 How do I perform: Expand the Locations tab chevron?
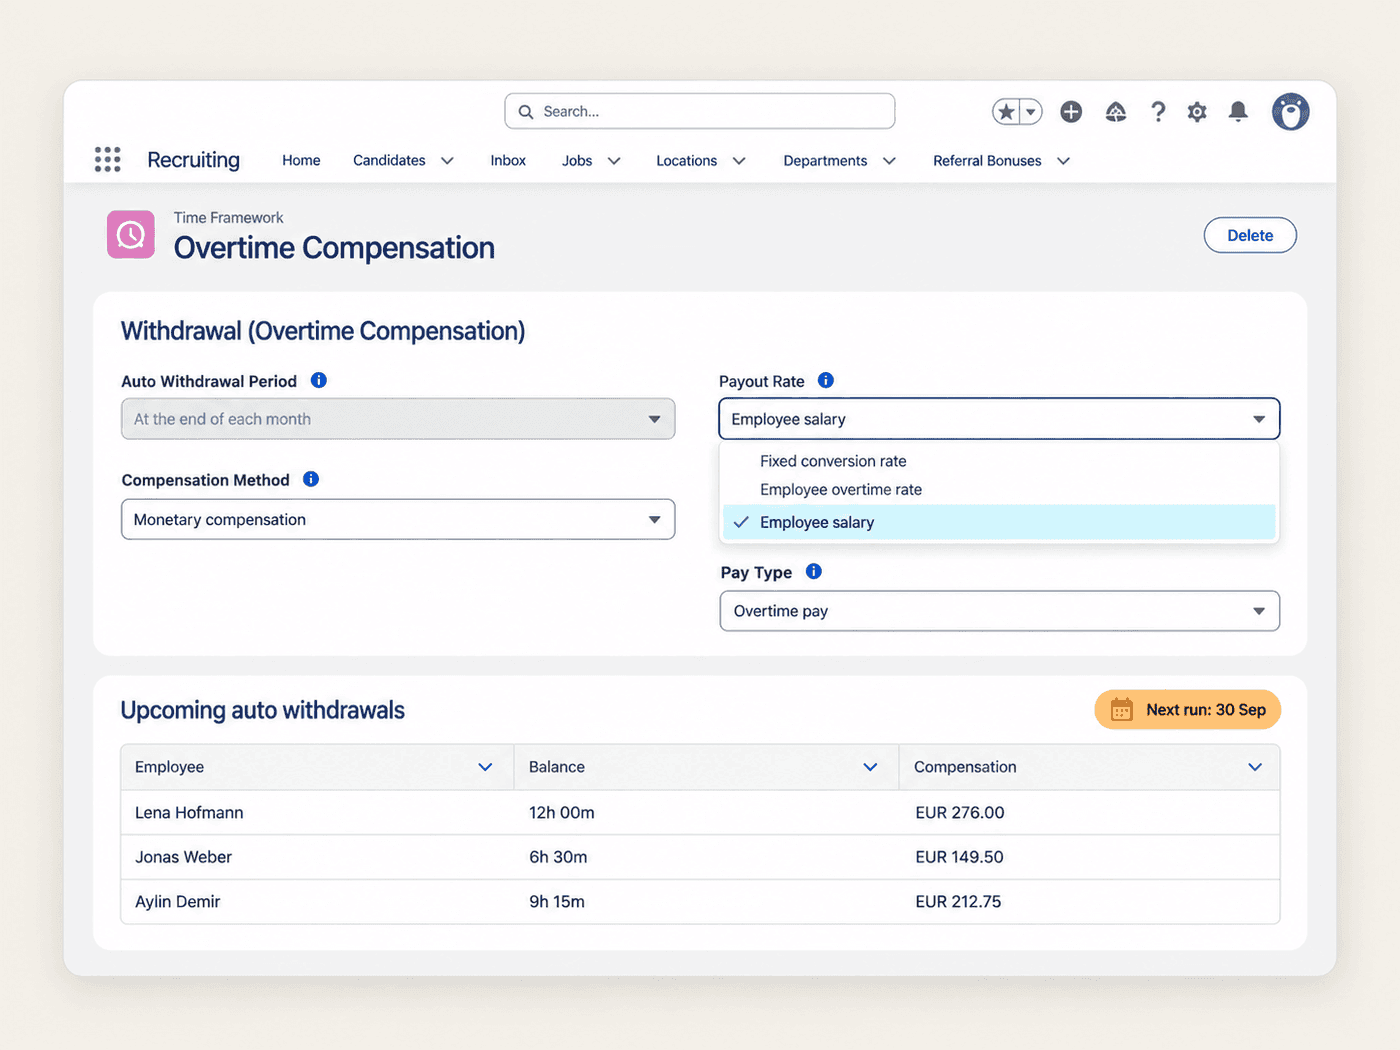pos(739,161)
